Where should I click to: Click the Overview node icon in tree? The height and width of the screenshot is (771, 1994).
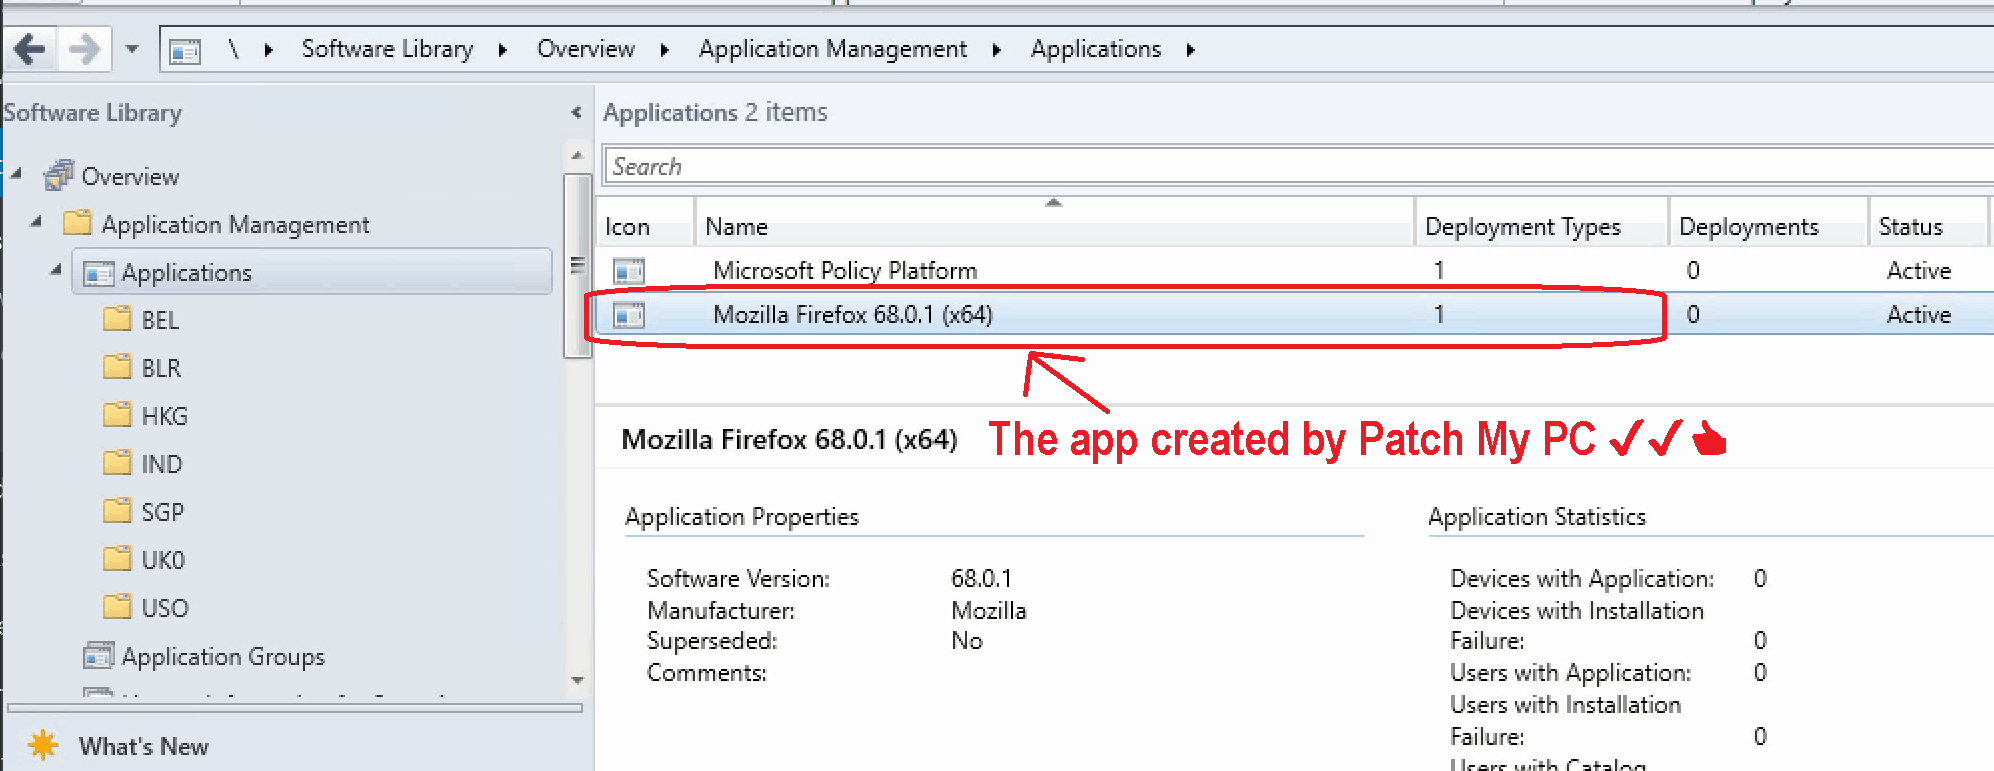pos(59,176)
